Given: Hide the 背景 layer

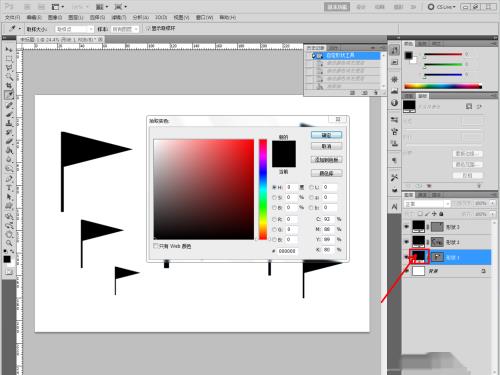Looking at the screenshot, I should click(x=407, y=271).
